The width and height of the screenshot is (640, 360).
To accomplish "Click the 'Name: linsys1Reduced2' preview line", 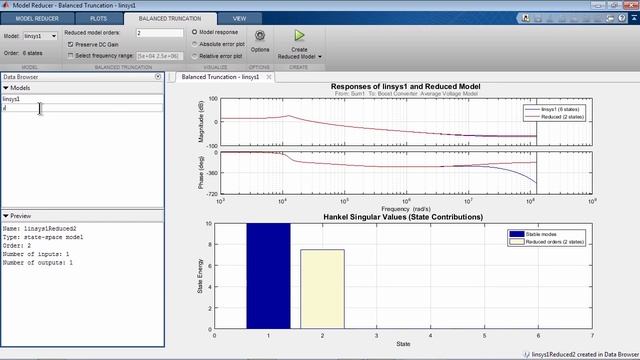I will 40,229.
